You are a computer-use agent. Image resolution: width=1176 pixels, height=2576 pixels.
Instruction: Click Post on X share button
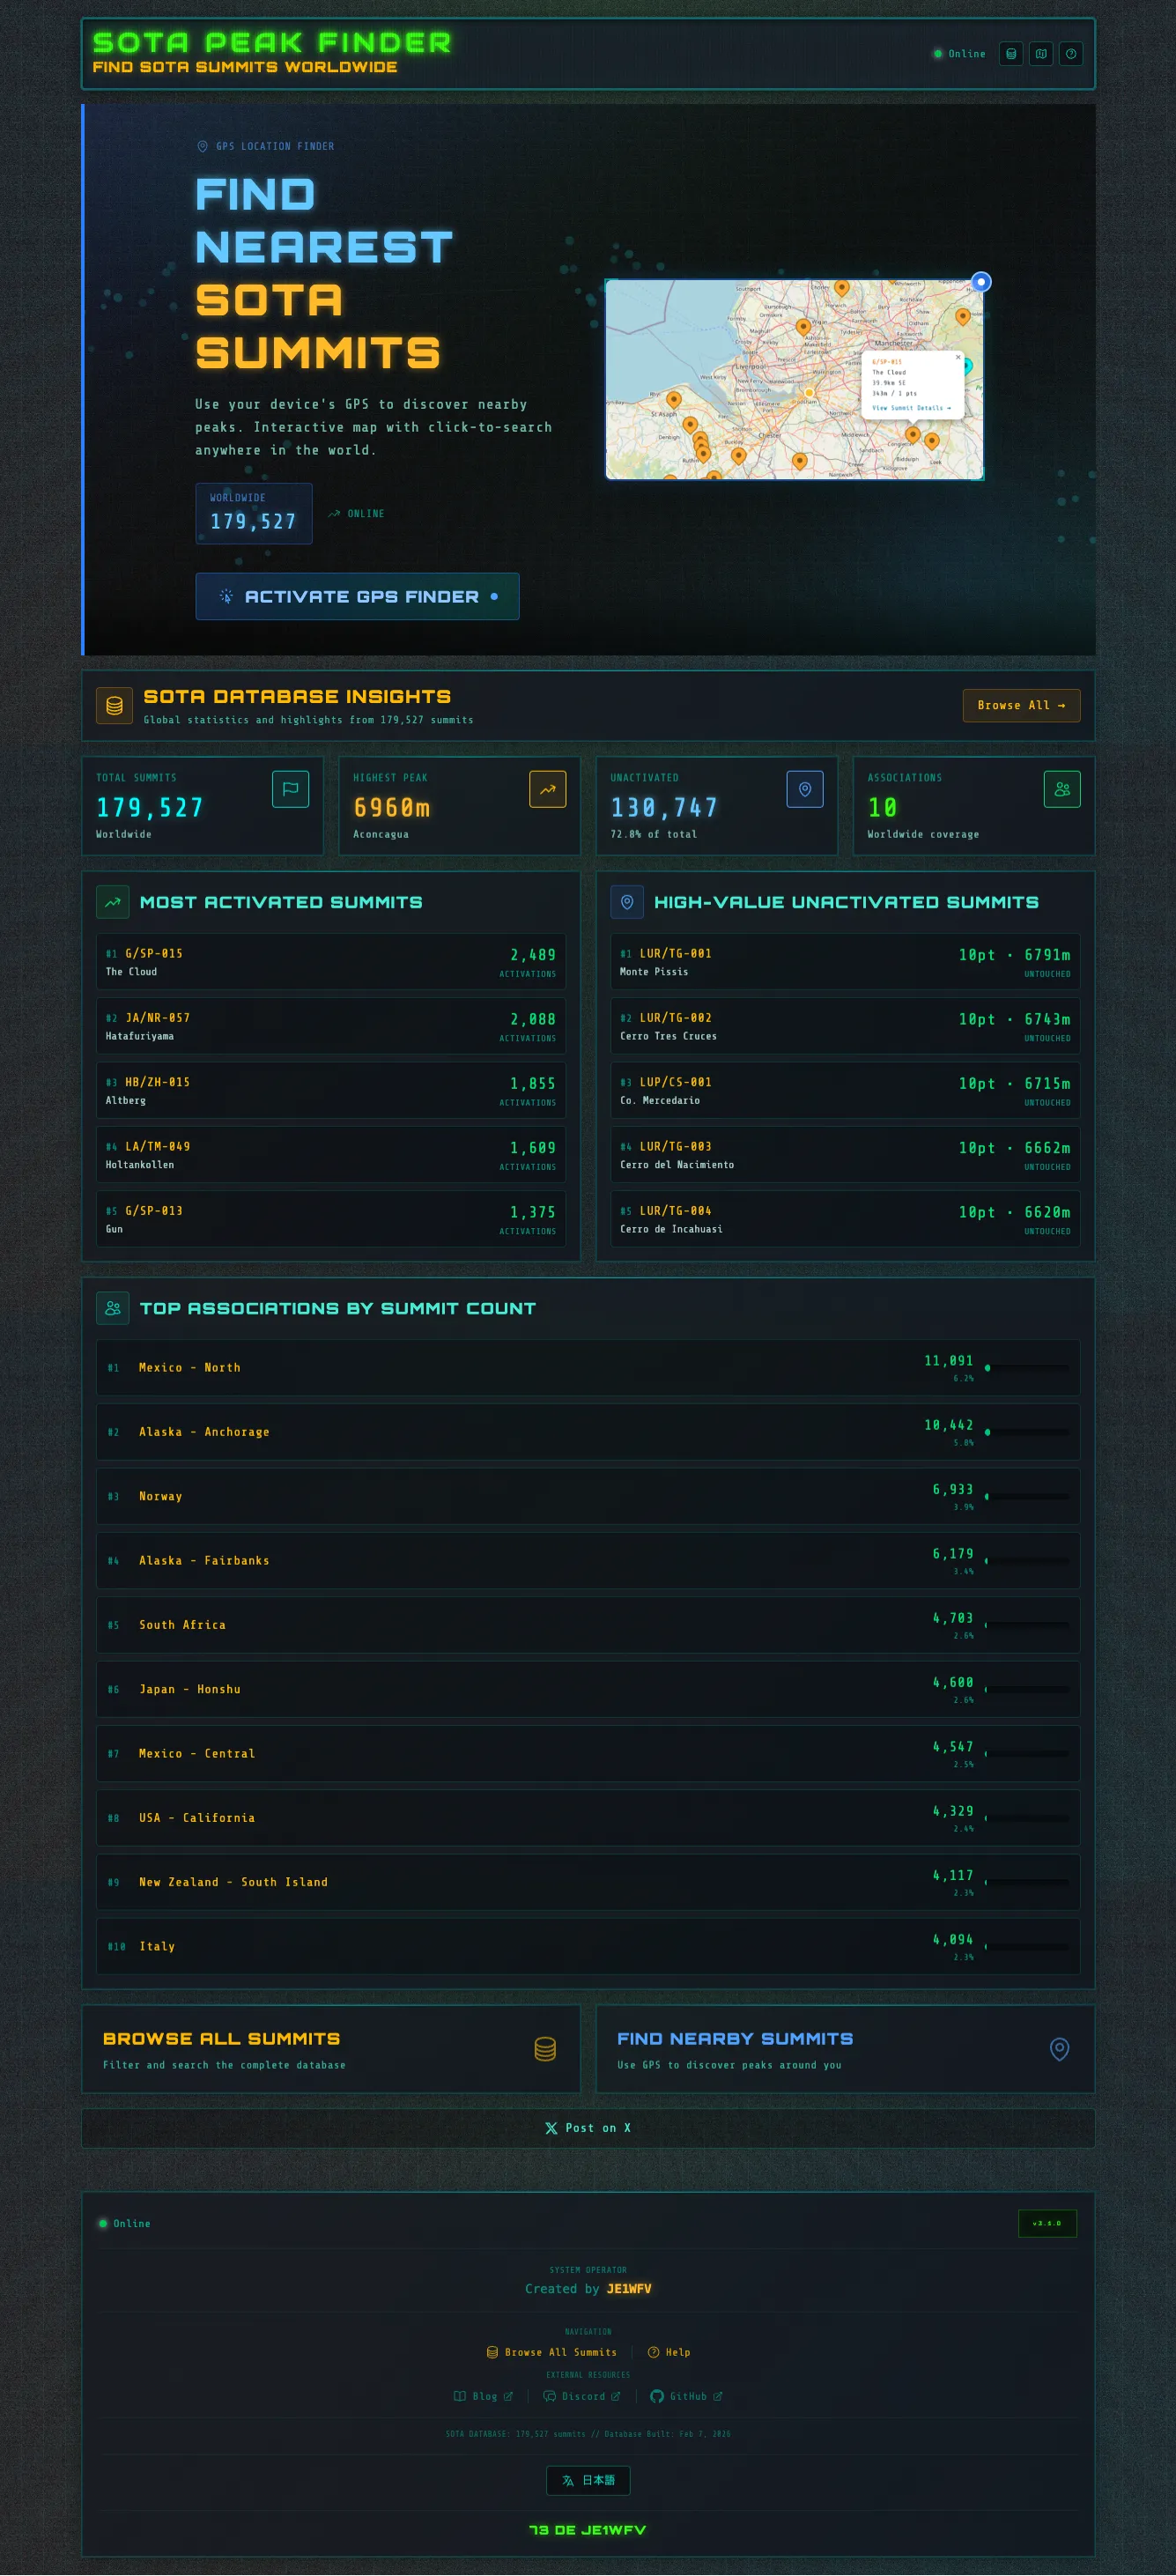[x=587, y=2128]
